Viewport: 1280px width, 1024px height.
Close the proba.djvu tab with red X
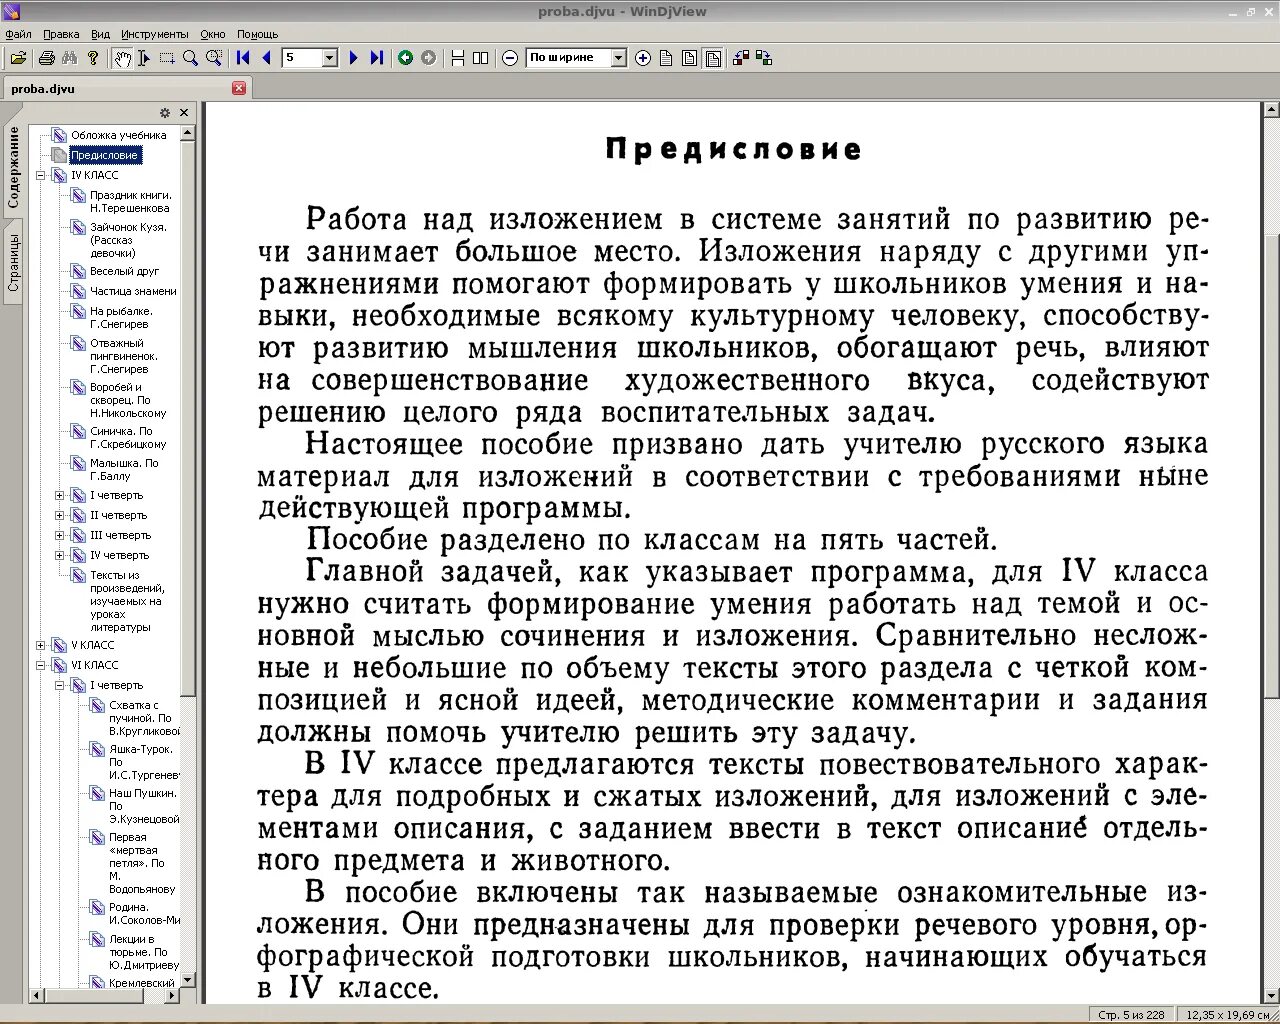click(x=239, y=88)
